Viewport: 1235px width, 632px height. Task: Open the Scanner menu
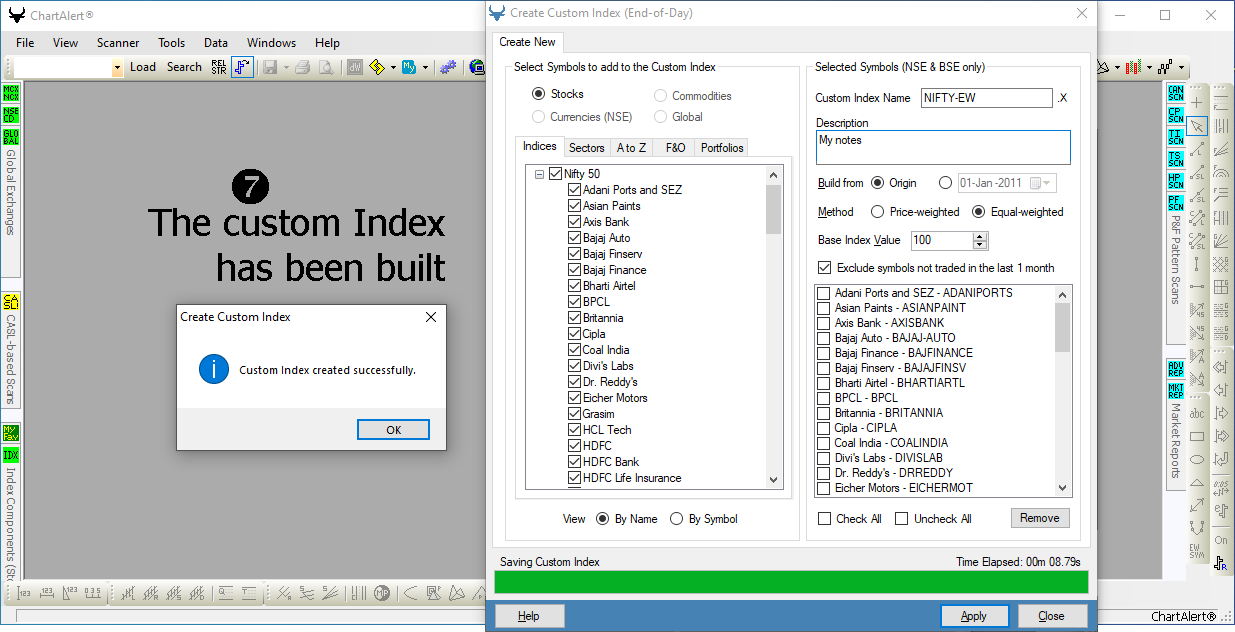pos(118,43)
